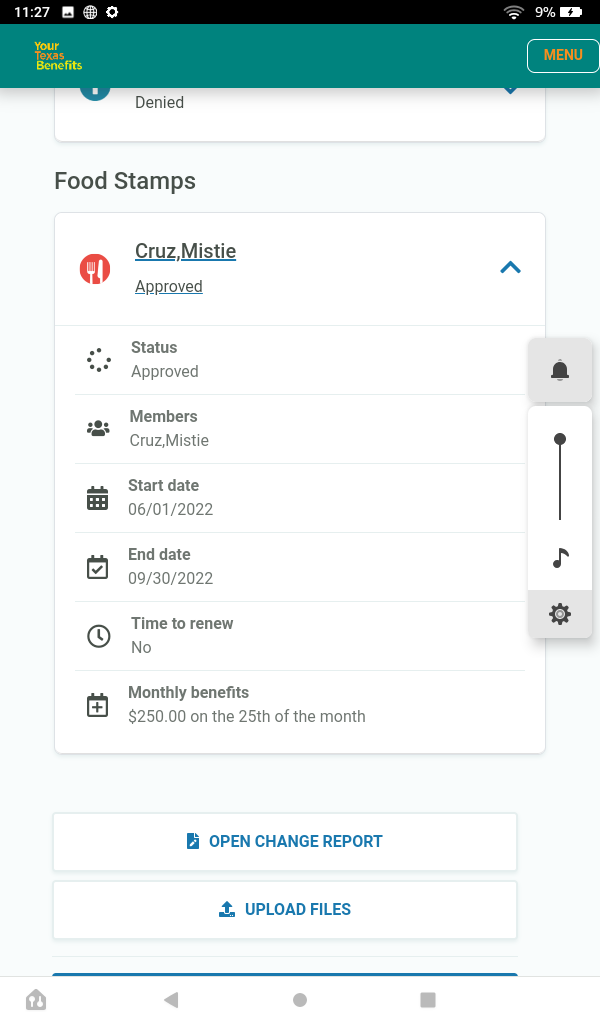The width and height of the screenshot is (600, 1024).
Task: Tap the Monthly benefits calendar-plus icon
Action: coord(97,705)
